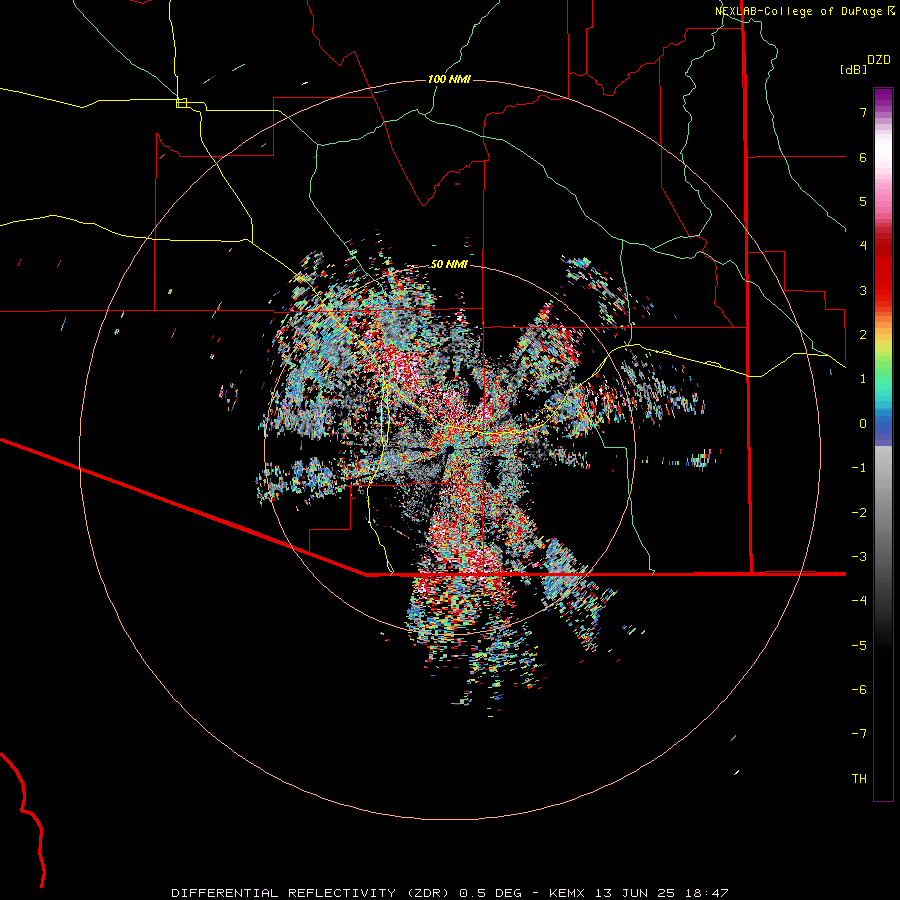Click the -4 value on the color scale
The height and width of the screenshot is (900, 900).
pos(859,601)
